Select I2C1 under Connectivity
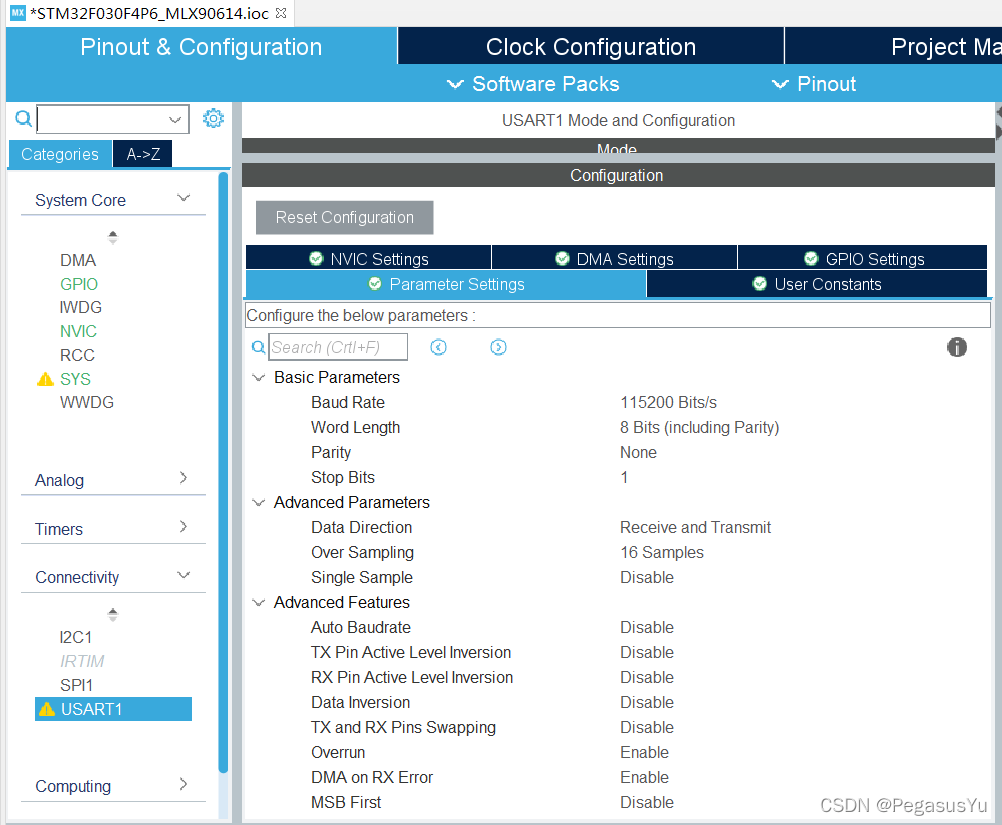This screenshot has height=825, width=1002. [x=76, y=637]
